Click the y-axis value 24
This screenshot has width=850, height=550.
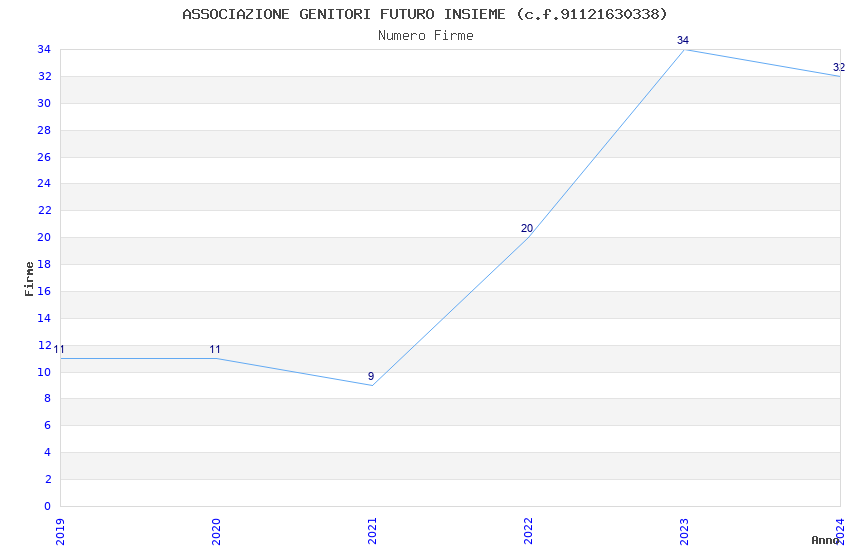point(44,183)
